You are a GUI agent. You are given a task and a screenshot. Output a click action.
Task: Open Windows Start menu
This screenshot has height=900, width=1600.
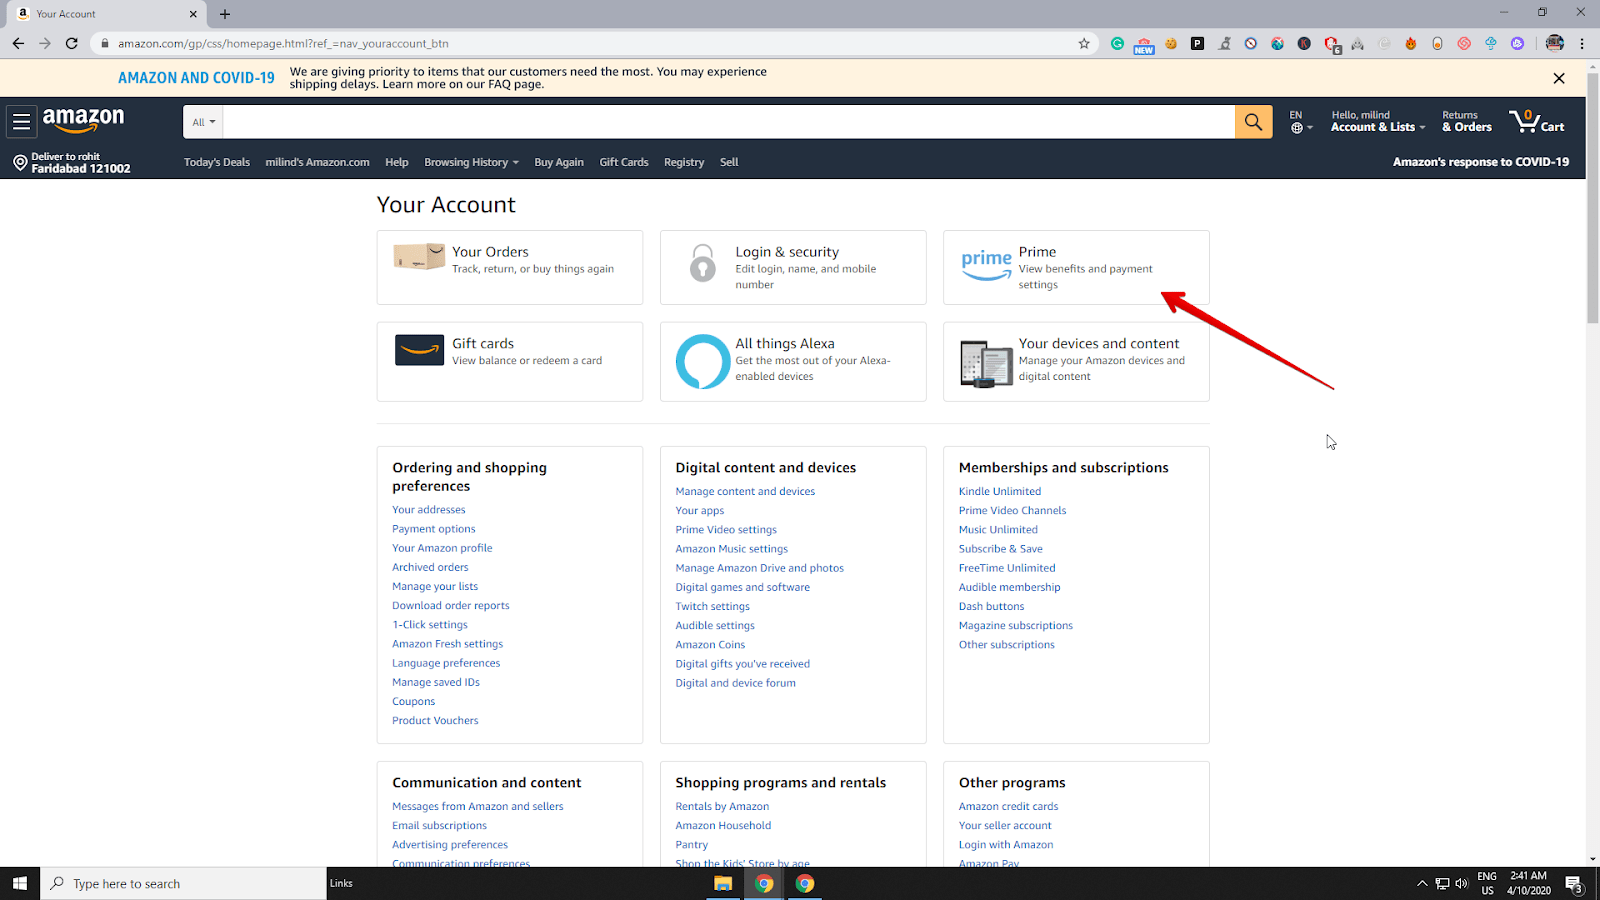click(20, 883)
